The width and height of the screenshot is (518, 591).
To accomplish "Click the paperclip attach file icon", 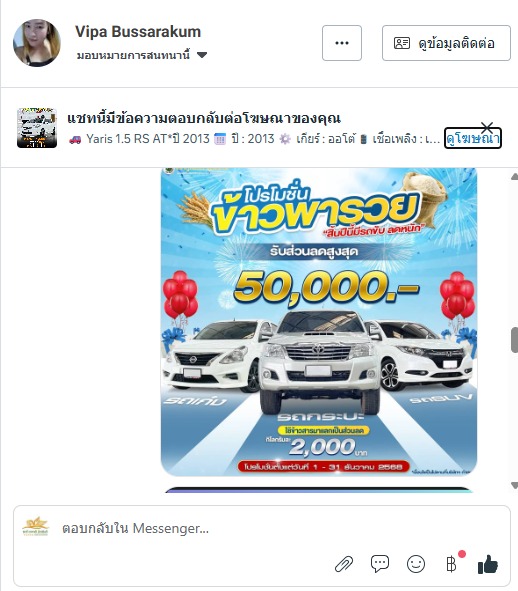I will 344,564.
